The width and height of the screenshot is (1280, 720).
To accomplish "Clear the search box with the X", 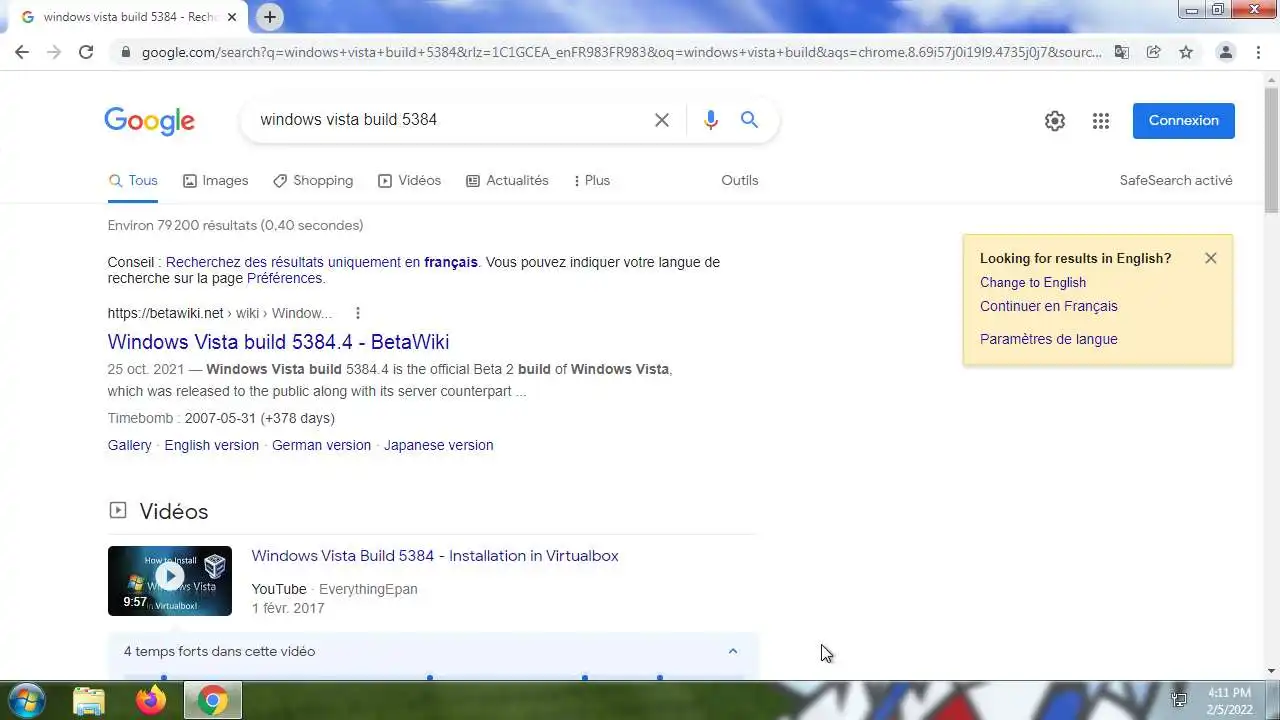I will point(662,120).
